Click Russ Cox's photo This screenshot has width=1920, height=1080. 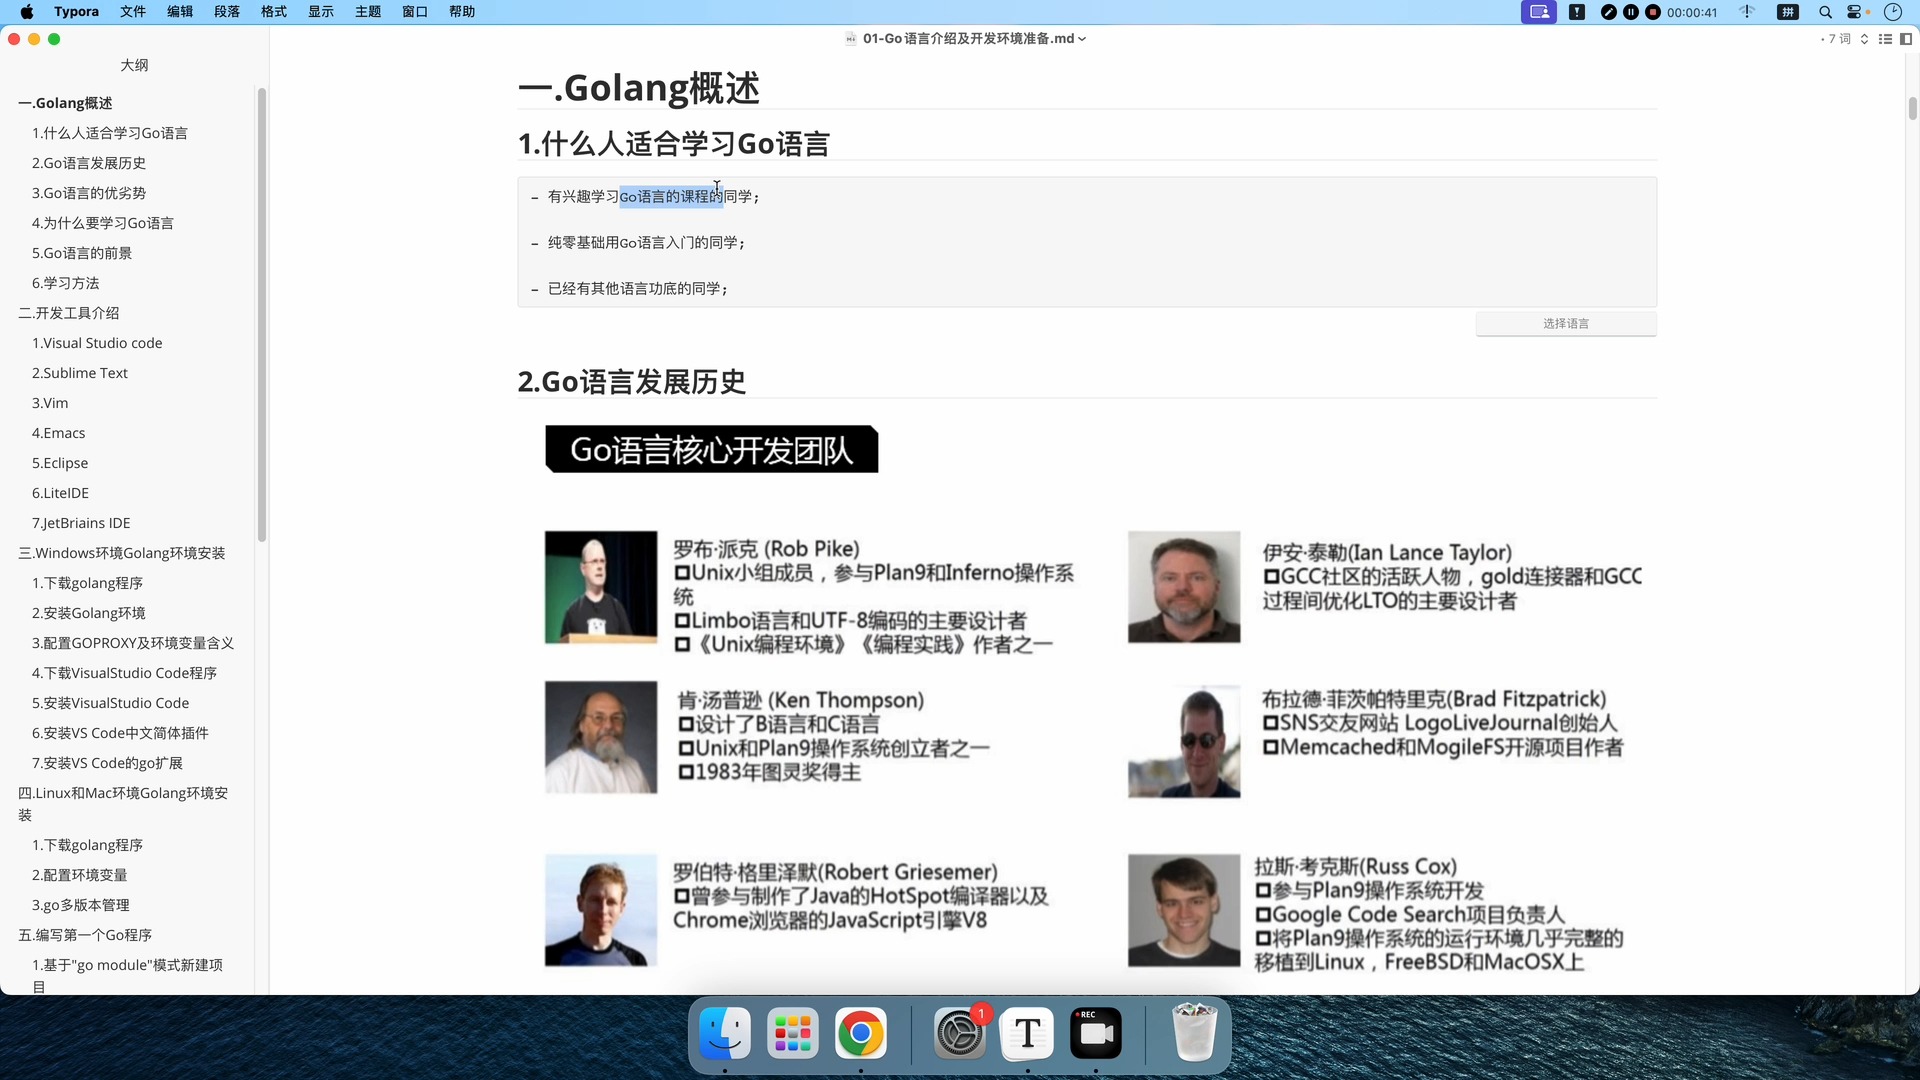tap(1184, 910)
